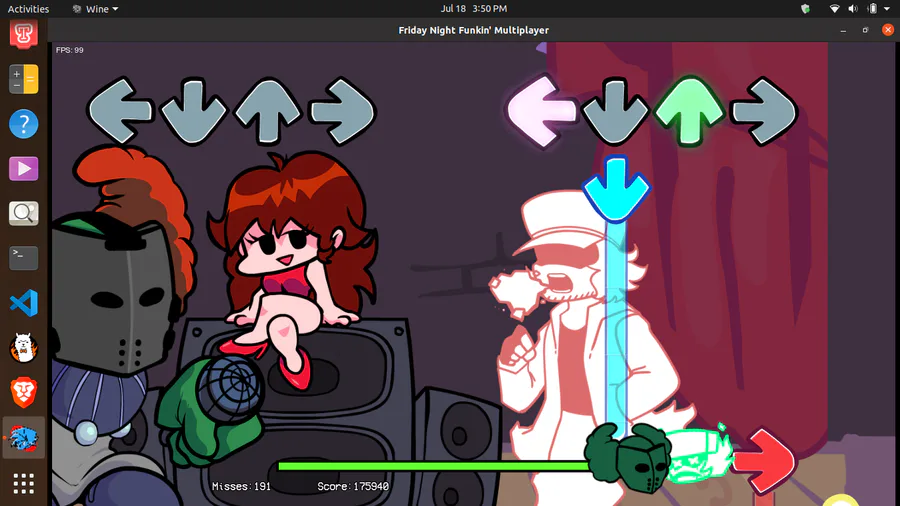This screenshot has height=506, width=900.
Task: Open the Activities overview
Action: click(x=28, y=9)
